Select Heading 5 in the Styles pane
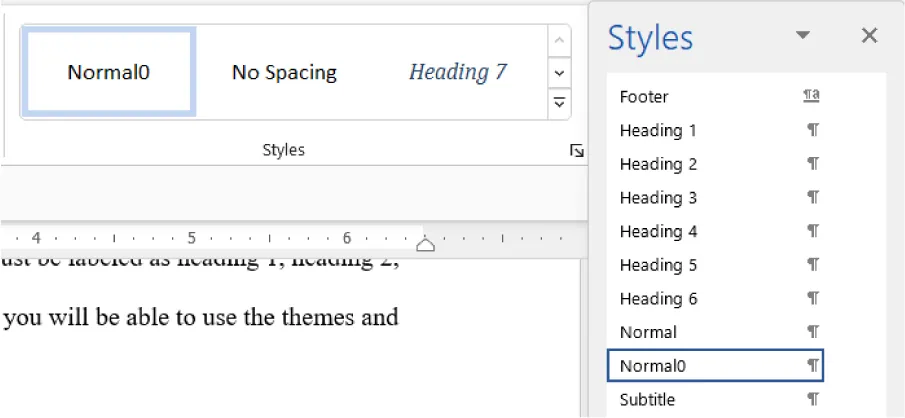 (x=658, y=265)
